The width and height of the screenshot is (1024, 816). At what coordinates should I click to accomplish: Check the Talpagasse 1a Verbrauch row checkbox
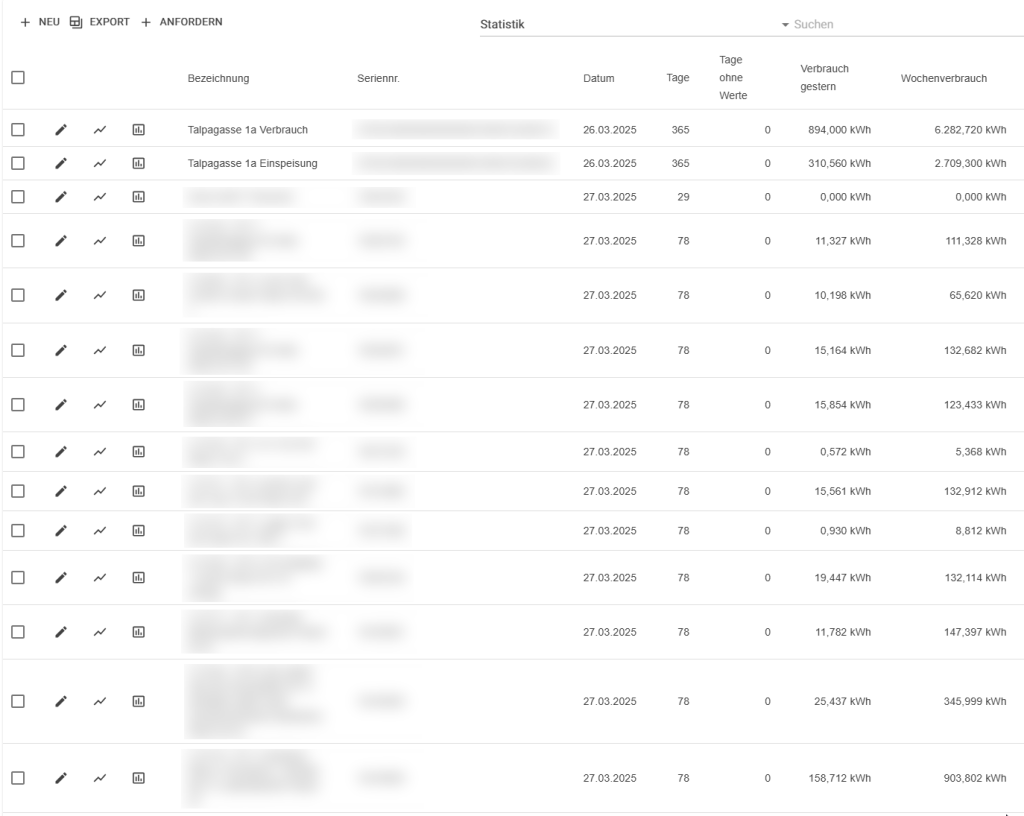(18, 130)
